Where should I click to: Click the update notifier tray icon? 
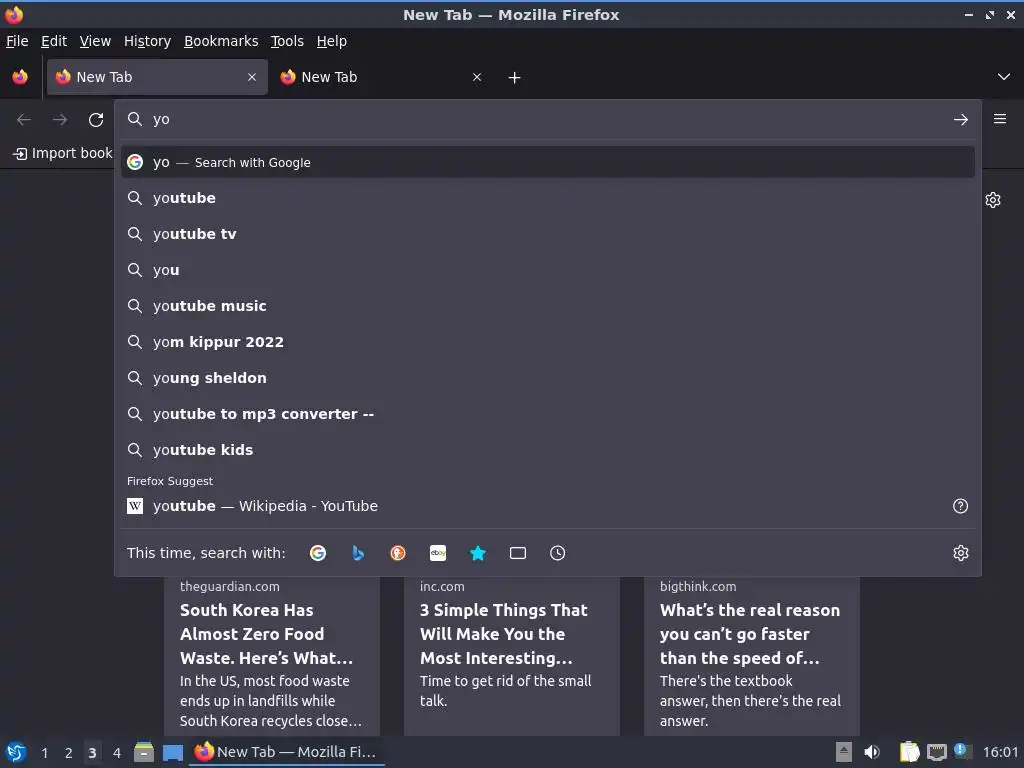pos(962,751)
